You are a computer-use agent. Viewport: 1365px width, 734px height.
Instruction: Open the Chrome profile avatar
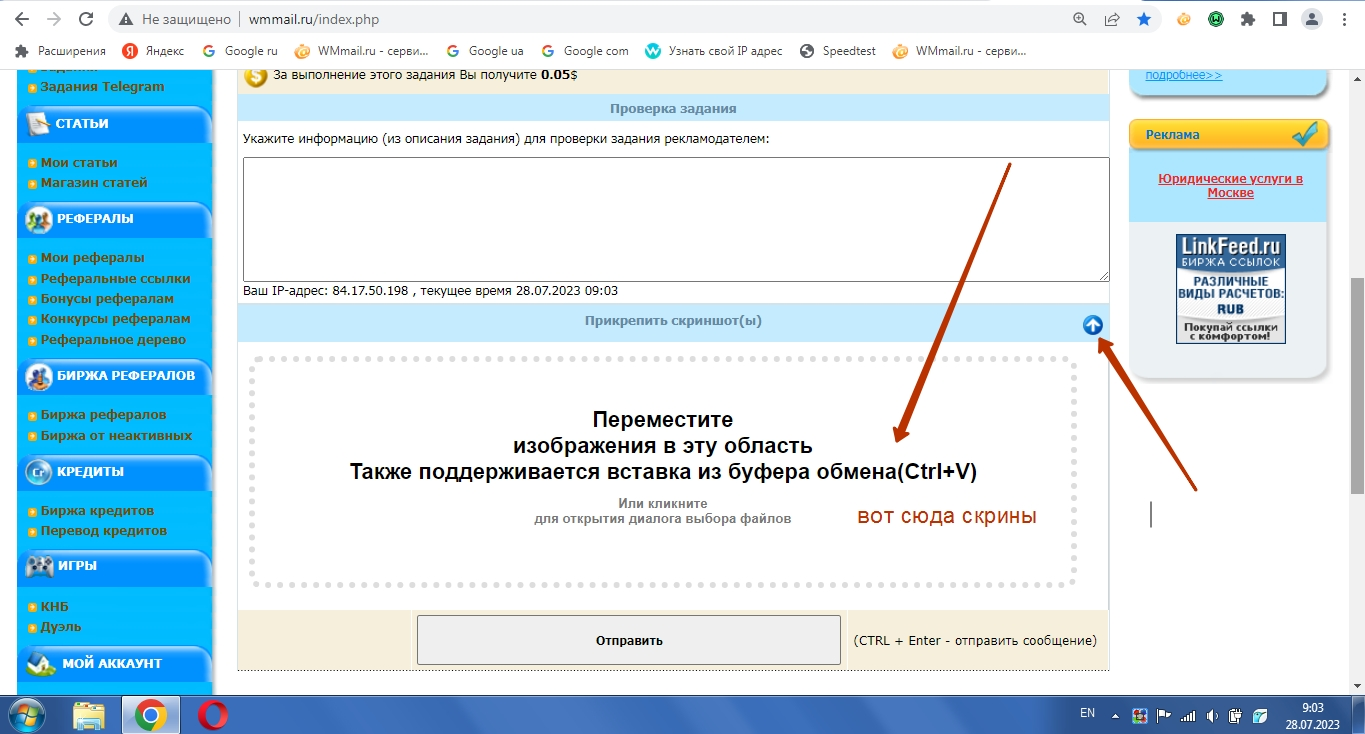tap(1311, 19)
